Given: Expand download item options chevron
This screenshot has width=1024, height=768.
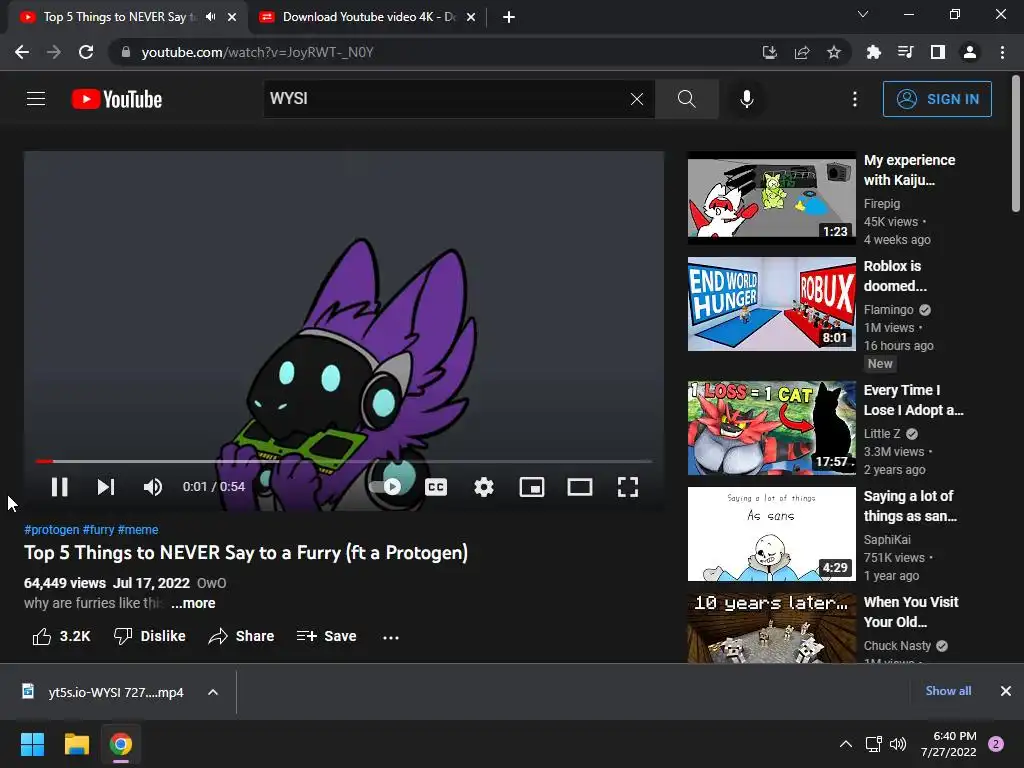Looking at the screenshot, I should pos(213,692).
